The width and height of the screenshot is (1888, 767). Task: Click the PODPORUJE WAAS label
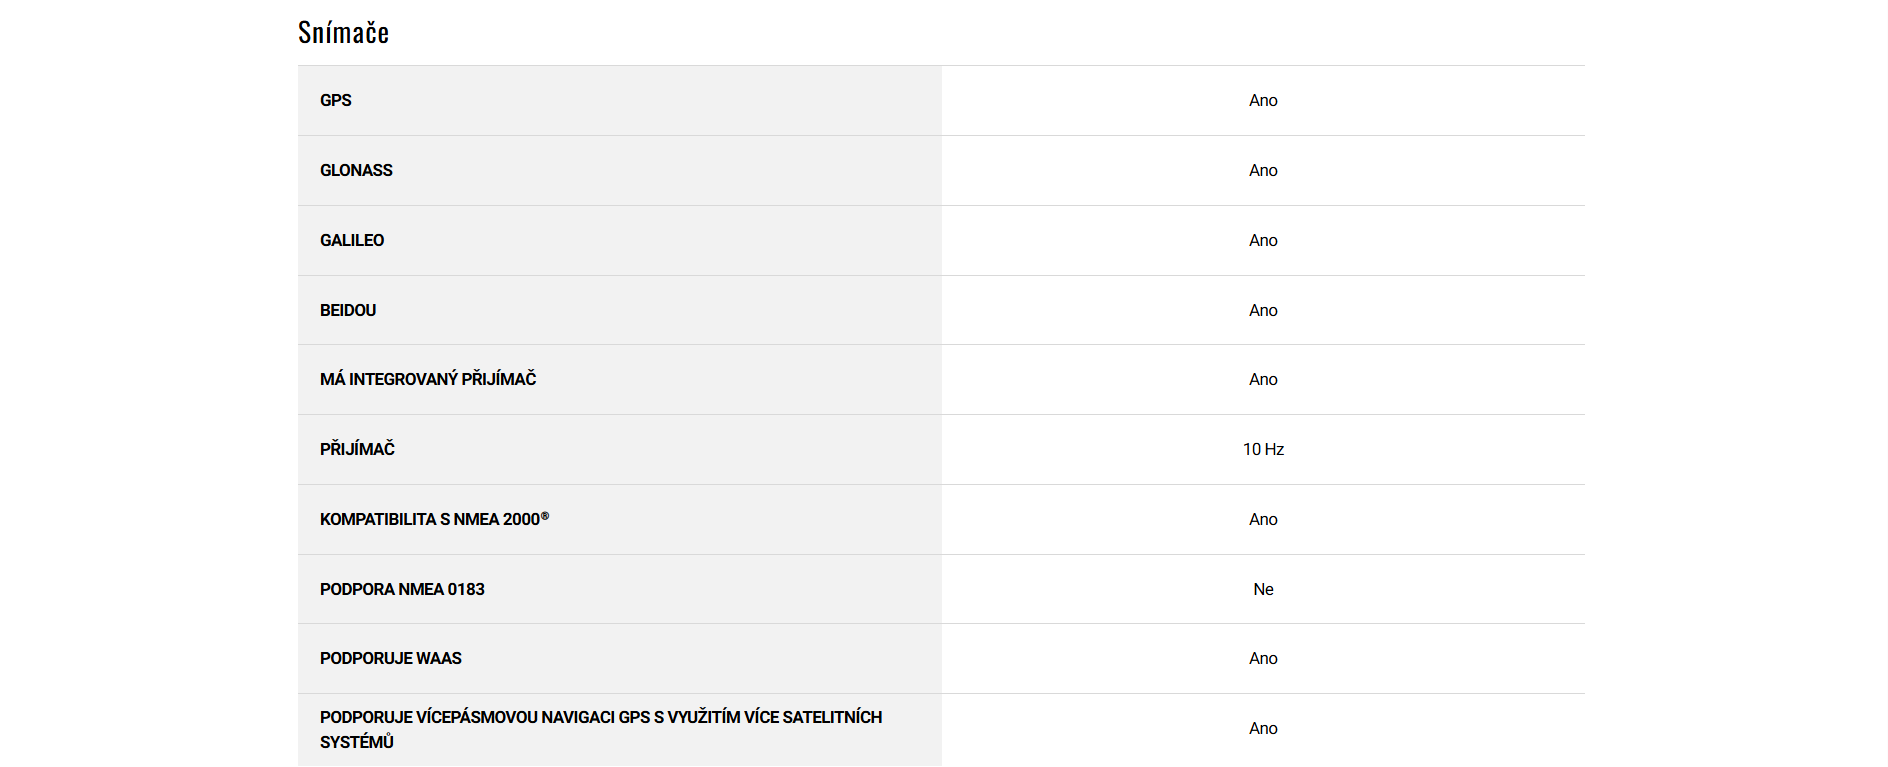[x=391, y=658]
